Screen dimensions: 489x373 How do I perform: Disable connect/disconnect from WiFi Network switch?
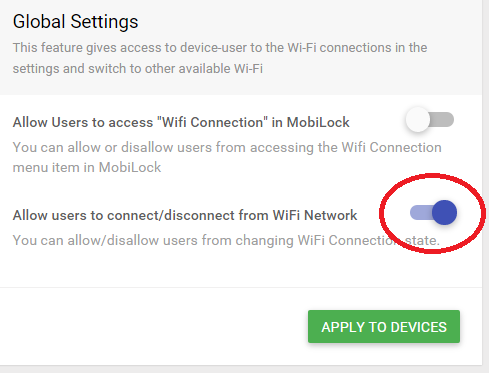point(433,212)
